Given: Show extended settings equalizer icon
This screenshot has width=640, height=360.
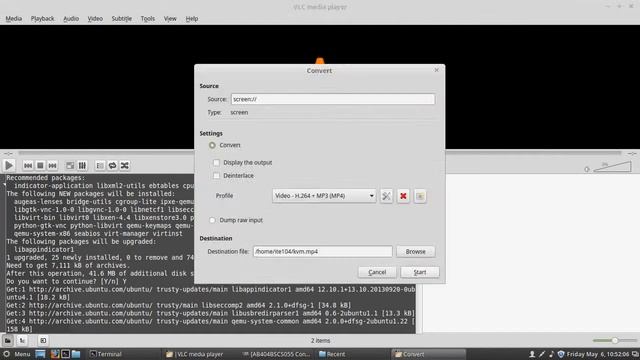Looking at the screenshot, I should point(82,165).
